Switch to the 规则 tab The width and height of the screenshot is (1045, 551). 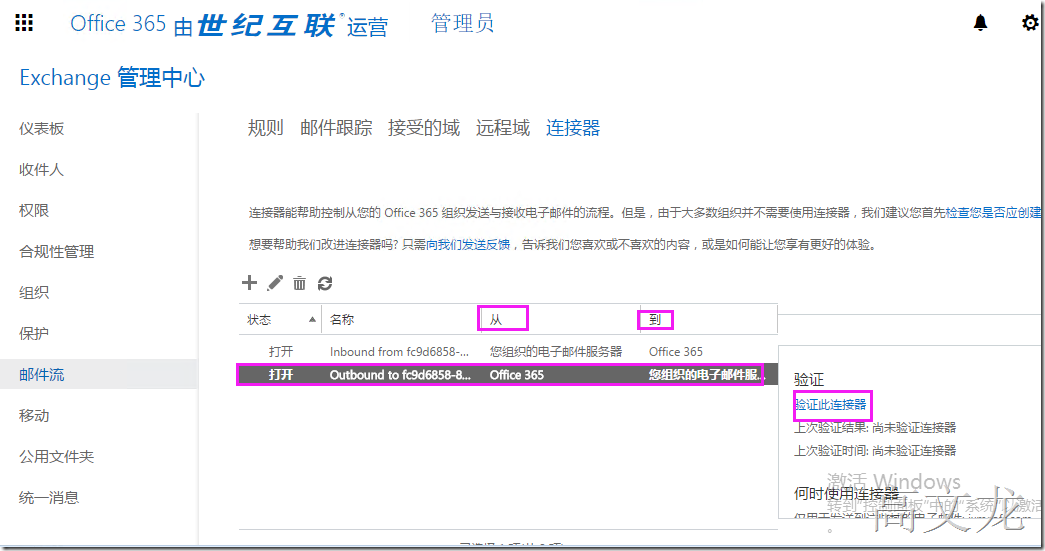[266, 127]
